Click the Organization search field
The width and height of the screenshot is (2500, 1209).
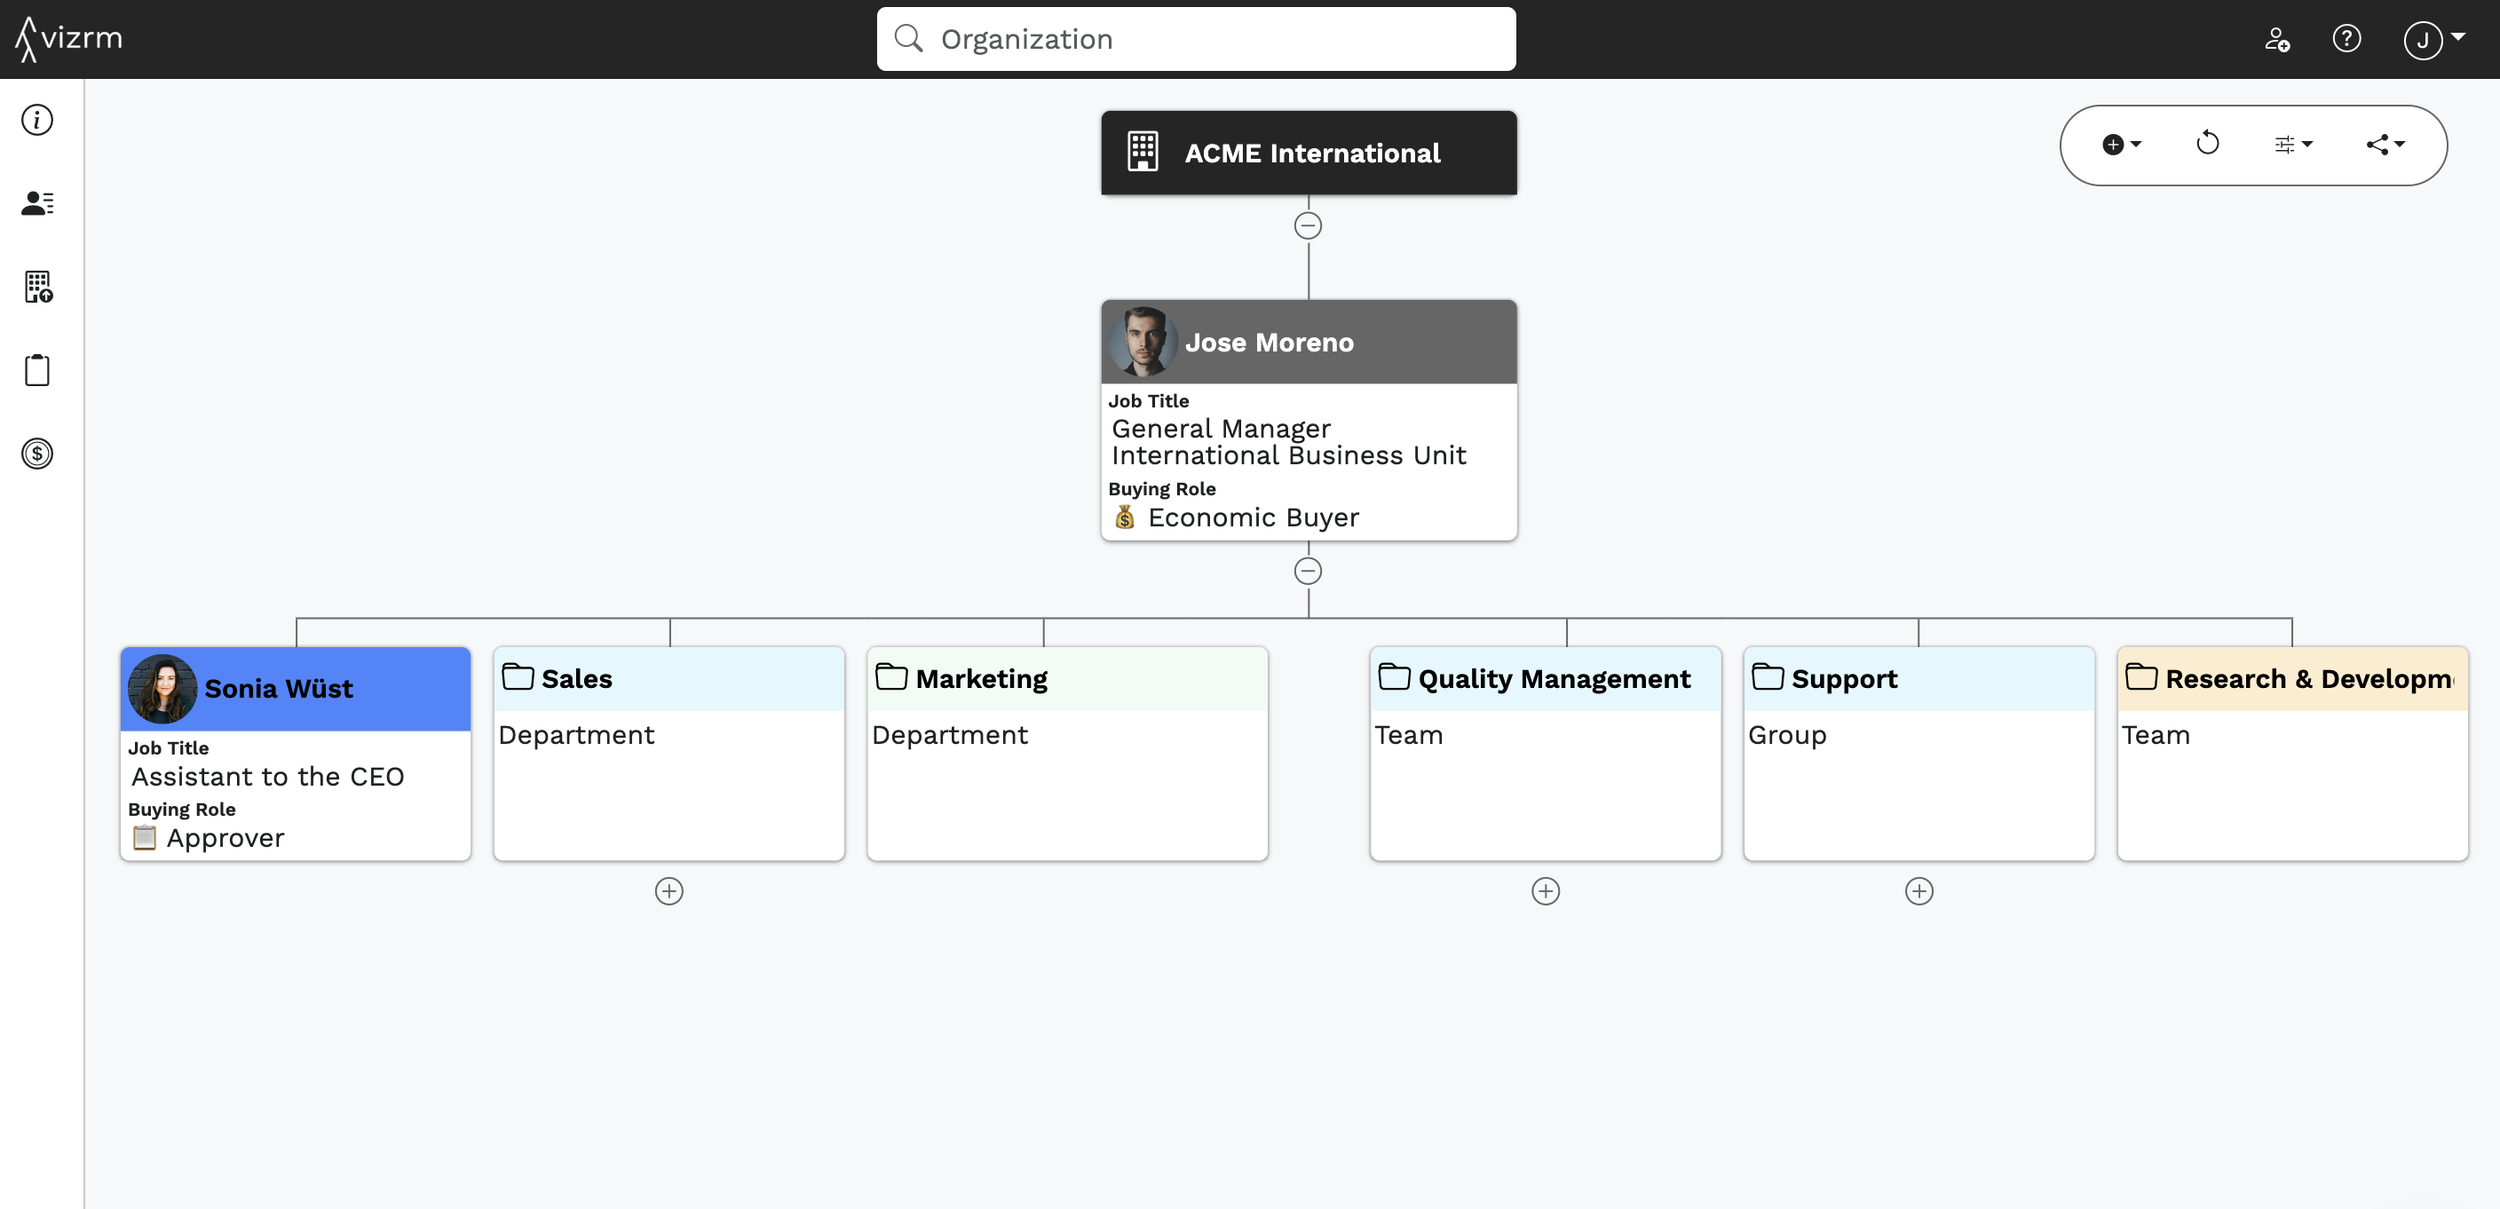click(1196, 39)
